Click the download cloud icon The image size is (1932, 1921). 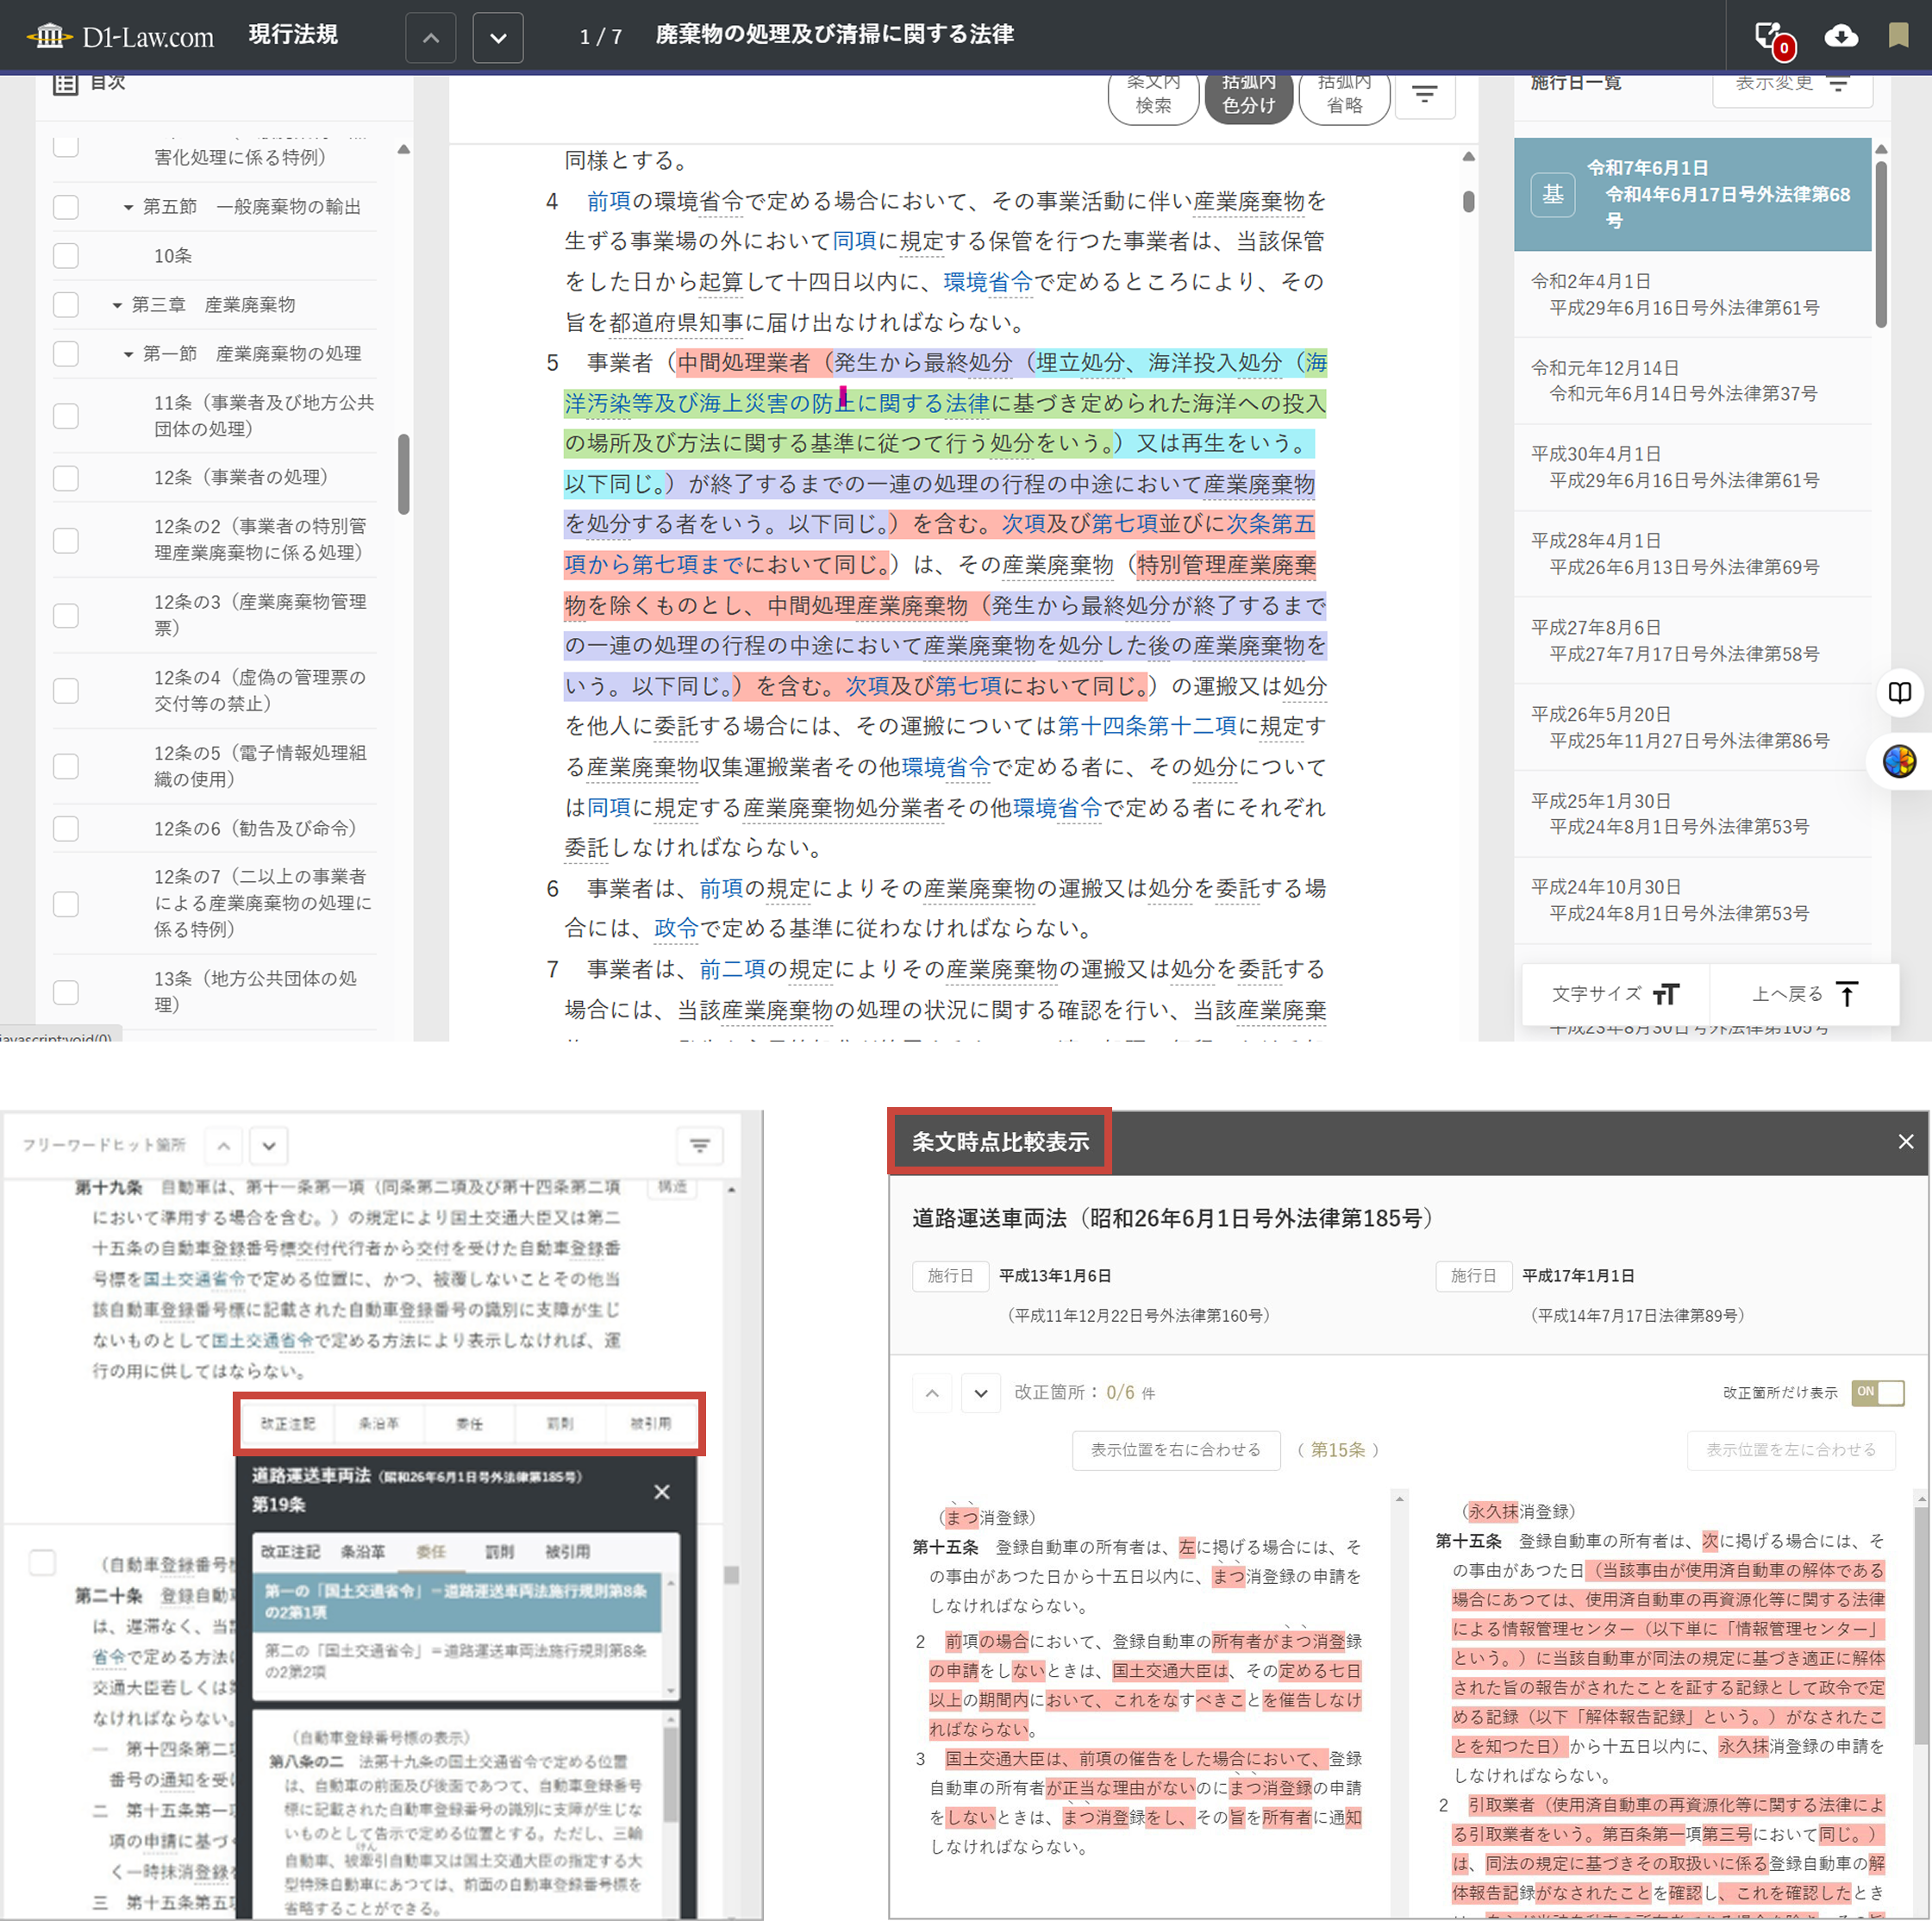tap(1840, 37)
